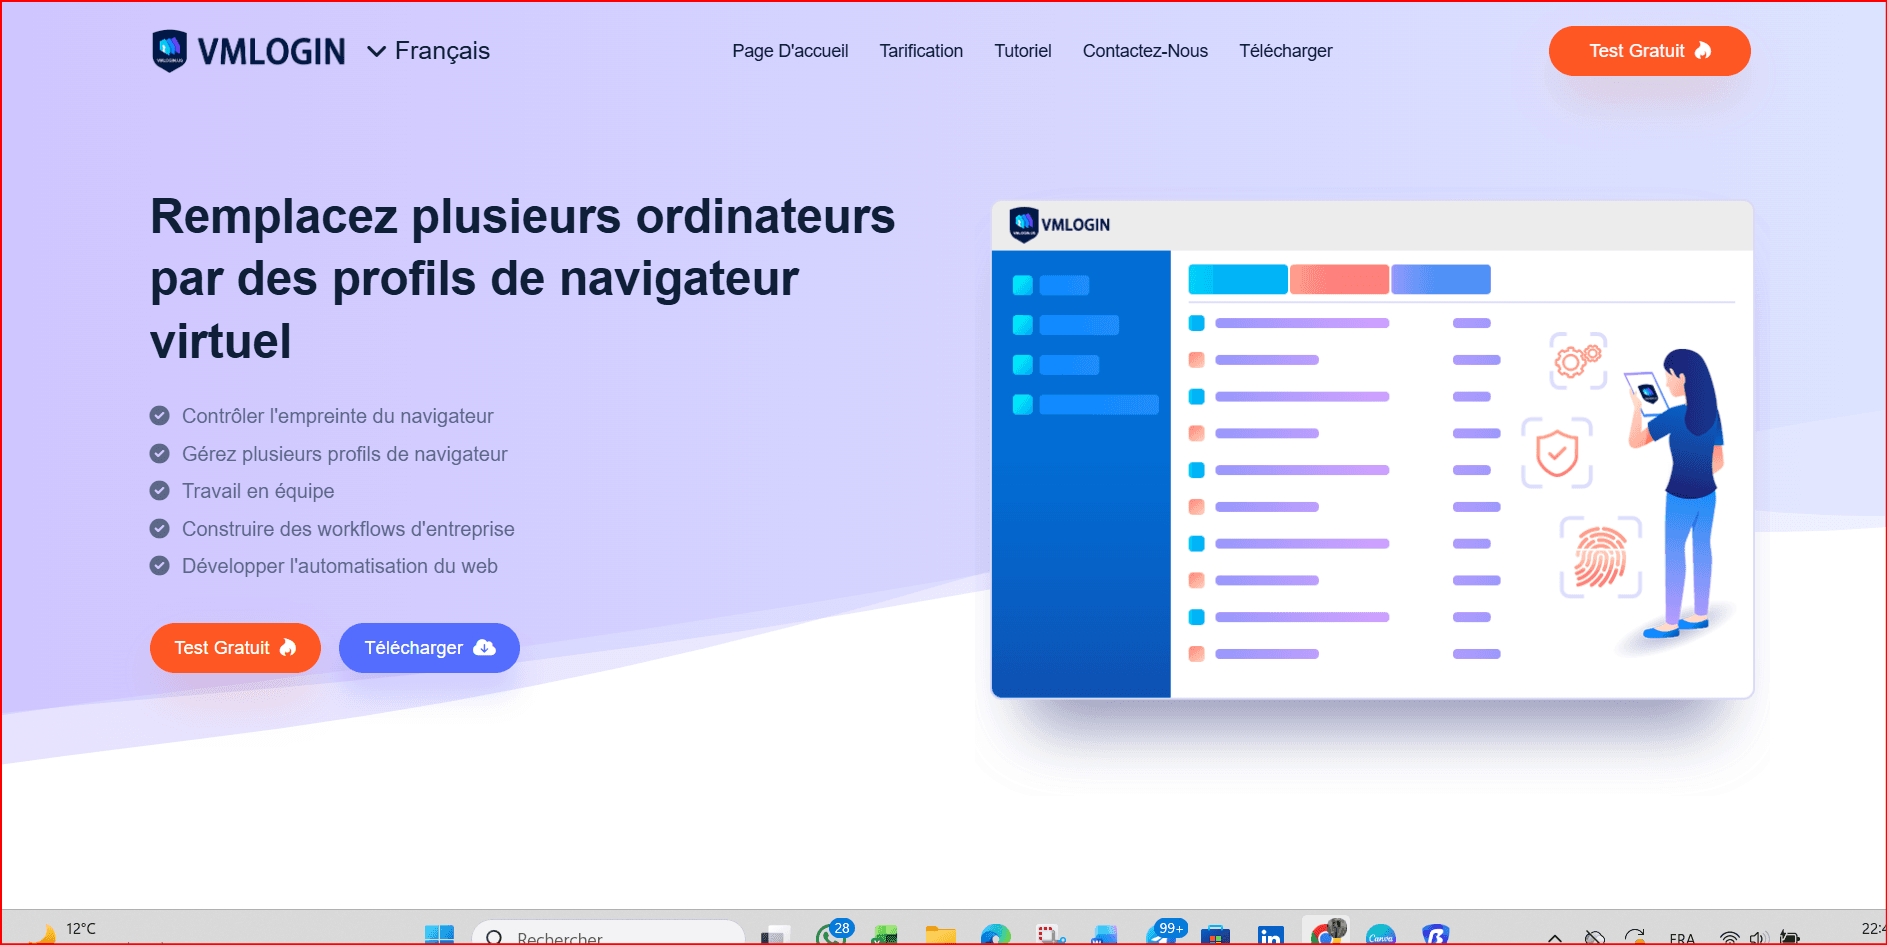This screenshot has width=1887, height=945.
Task: Go to the Tarification page
Action: 920,51
